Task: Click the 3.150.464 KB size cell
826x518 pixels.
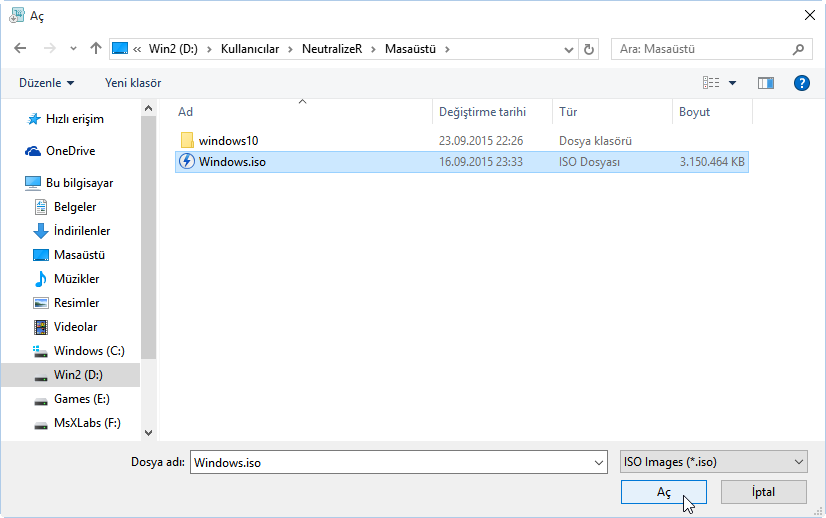Action: point(712,162)
